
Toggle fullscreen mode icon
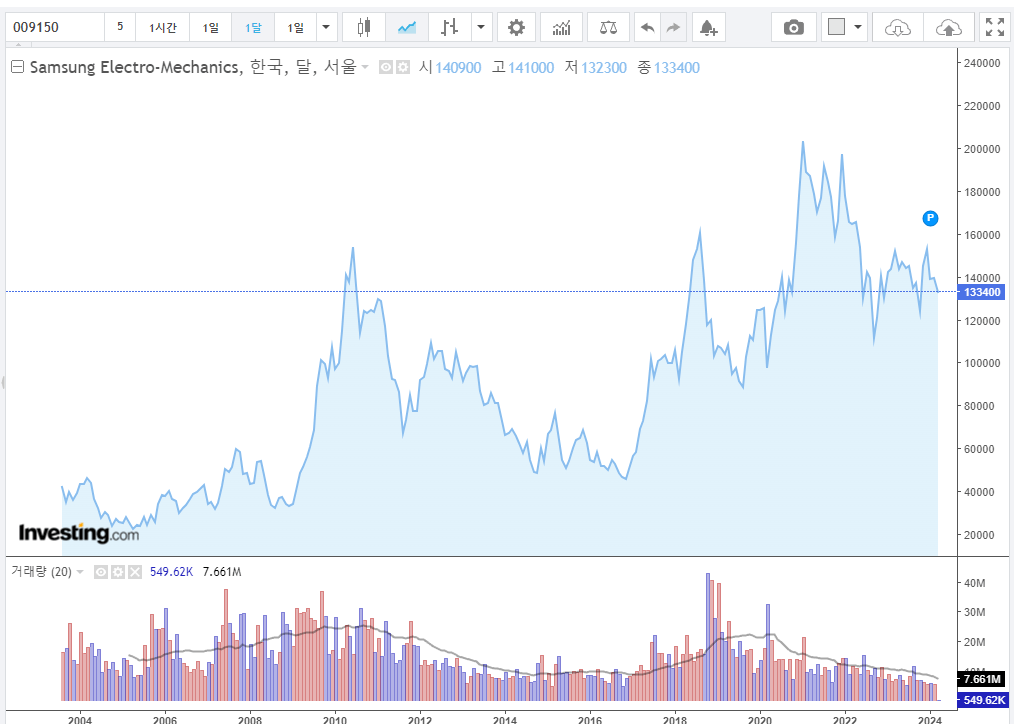coord(995,27)
